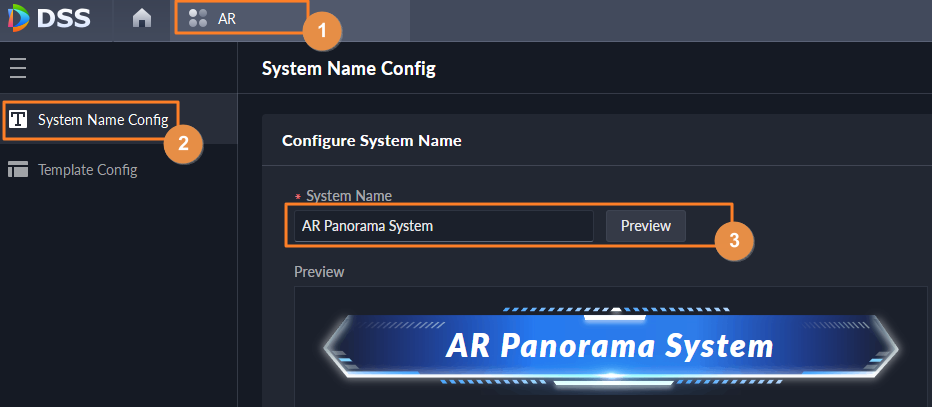Click the red required asterisk

coord(298,197)
